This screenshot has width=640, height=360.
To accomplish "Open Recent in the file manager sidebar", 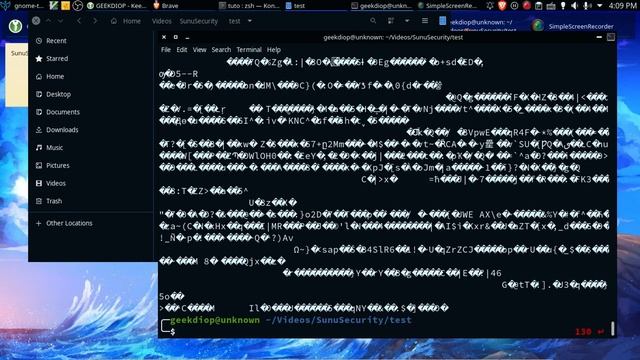I will 56,41.
